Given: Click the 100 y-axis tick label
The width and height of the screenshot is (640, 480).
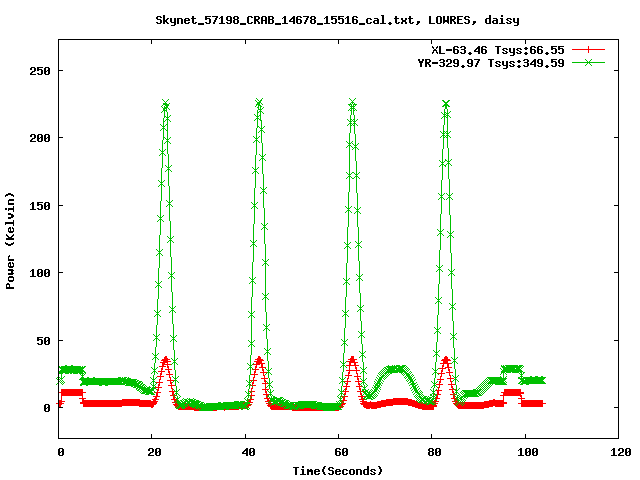Looking at the screenshot, I should [x=40, y=273].
